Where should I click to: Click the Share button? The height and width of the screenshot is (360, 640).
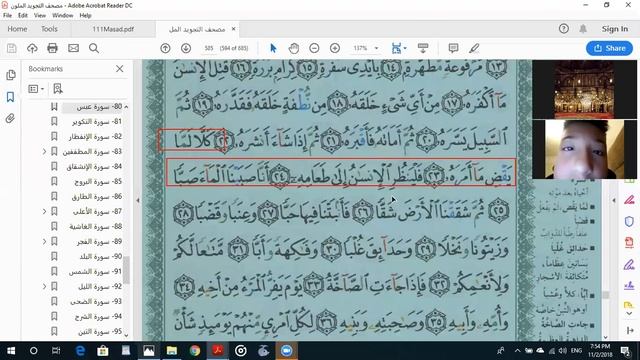[x=609, y=48]
